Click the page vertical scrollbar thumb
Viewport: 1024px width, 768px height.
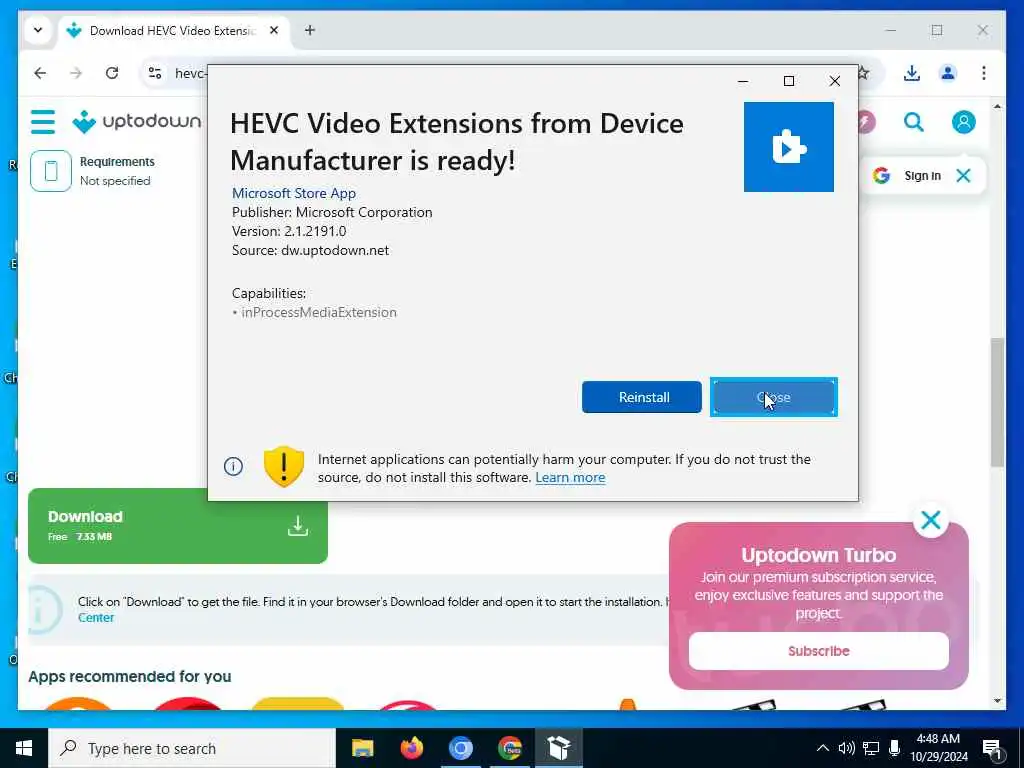[x=997, y=402]
